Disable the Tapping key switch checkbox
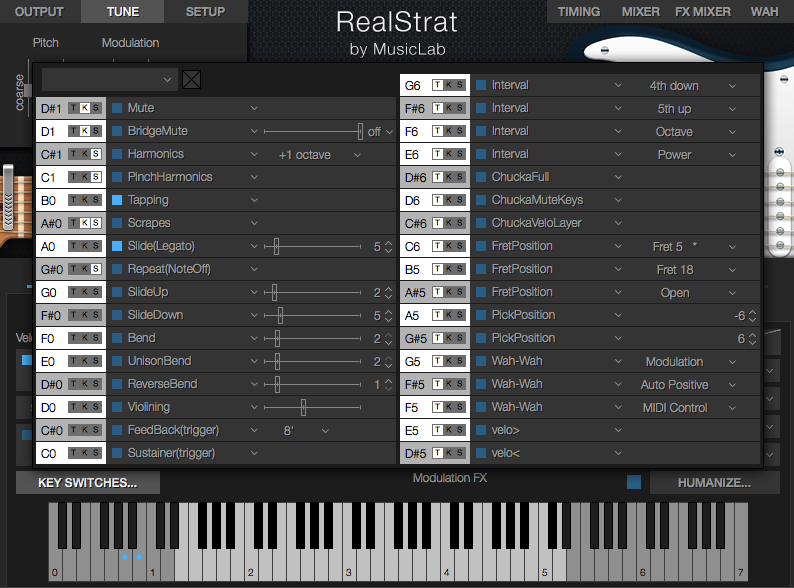Image resolution: width=794 pixels, height=588 pixels. tap(117, 200)
